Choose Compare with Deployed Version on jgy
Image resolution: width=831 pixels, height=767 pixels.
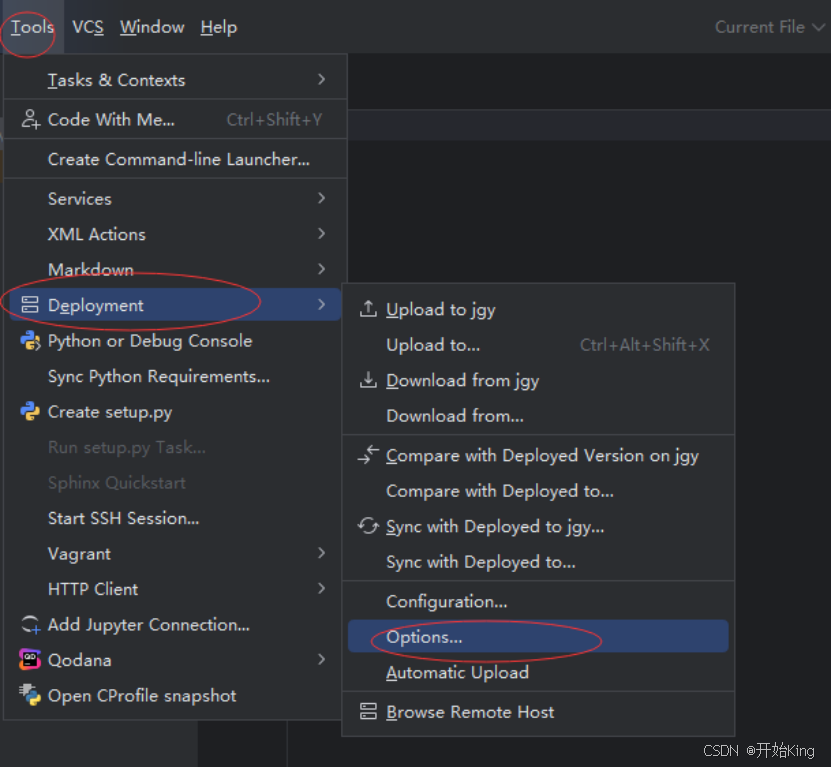[538, 455]
